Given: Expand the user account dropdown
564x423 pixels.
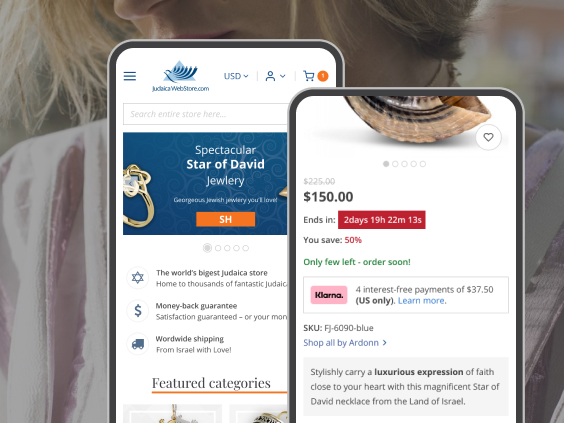Looking at the screenshot, I should point(275,76).
